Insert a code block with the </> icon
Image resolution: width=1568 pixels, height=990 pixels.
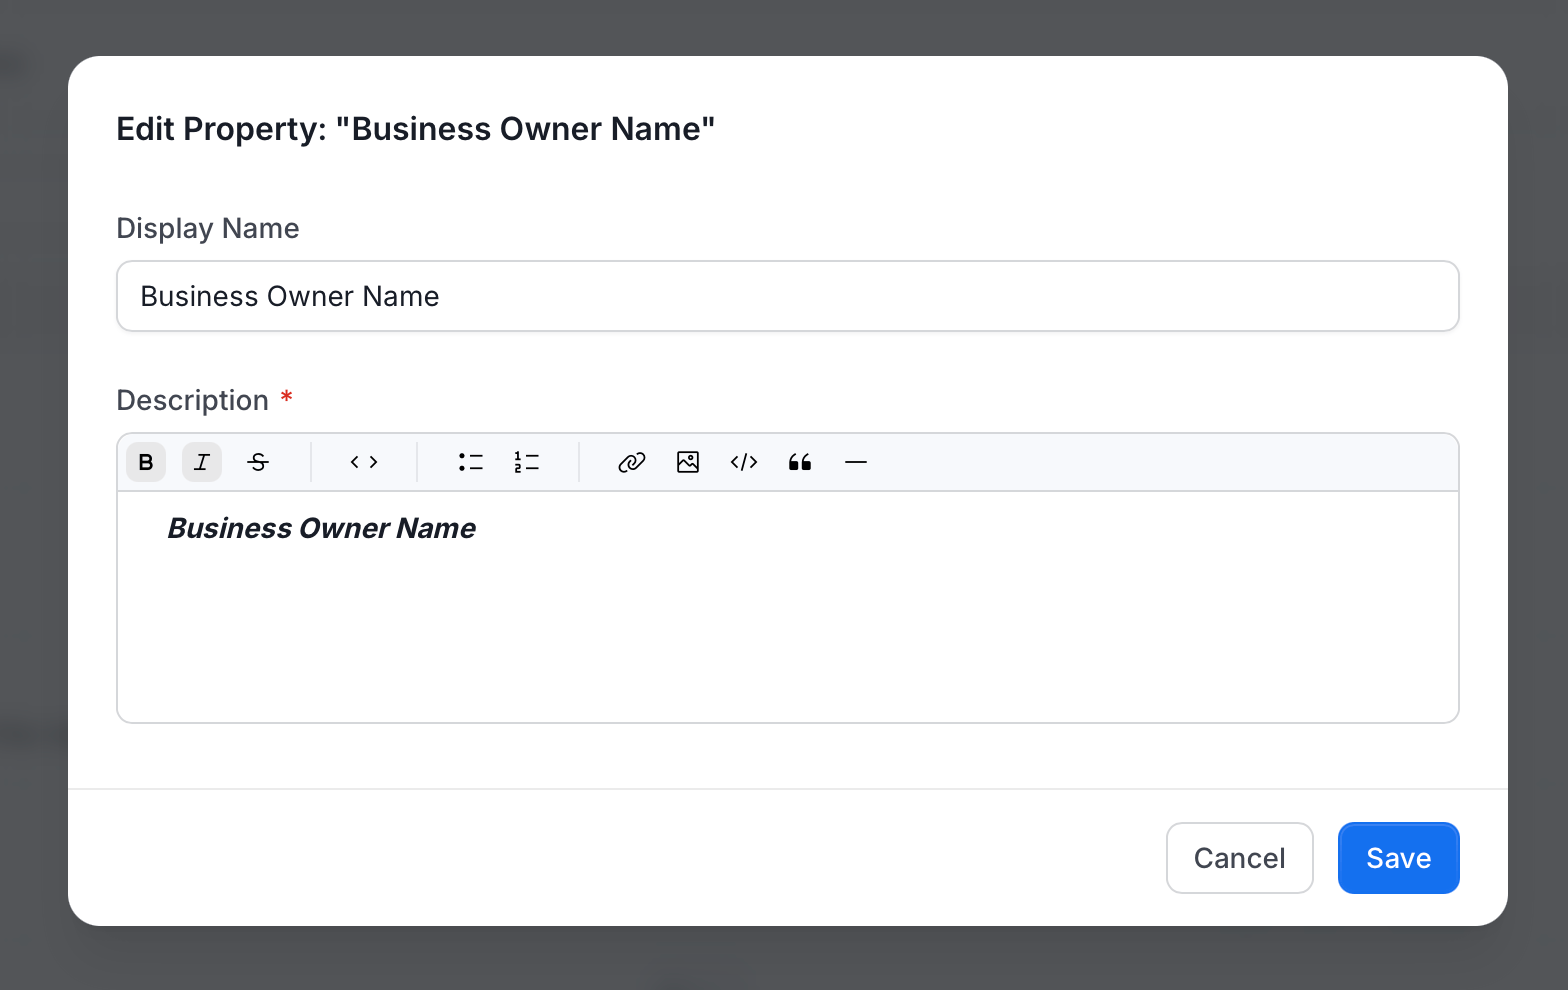point(744,462)
